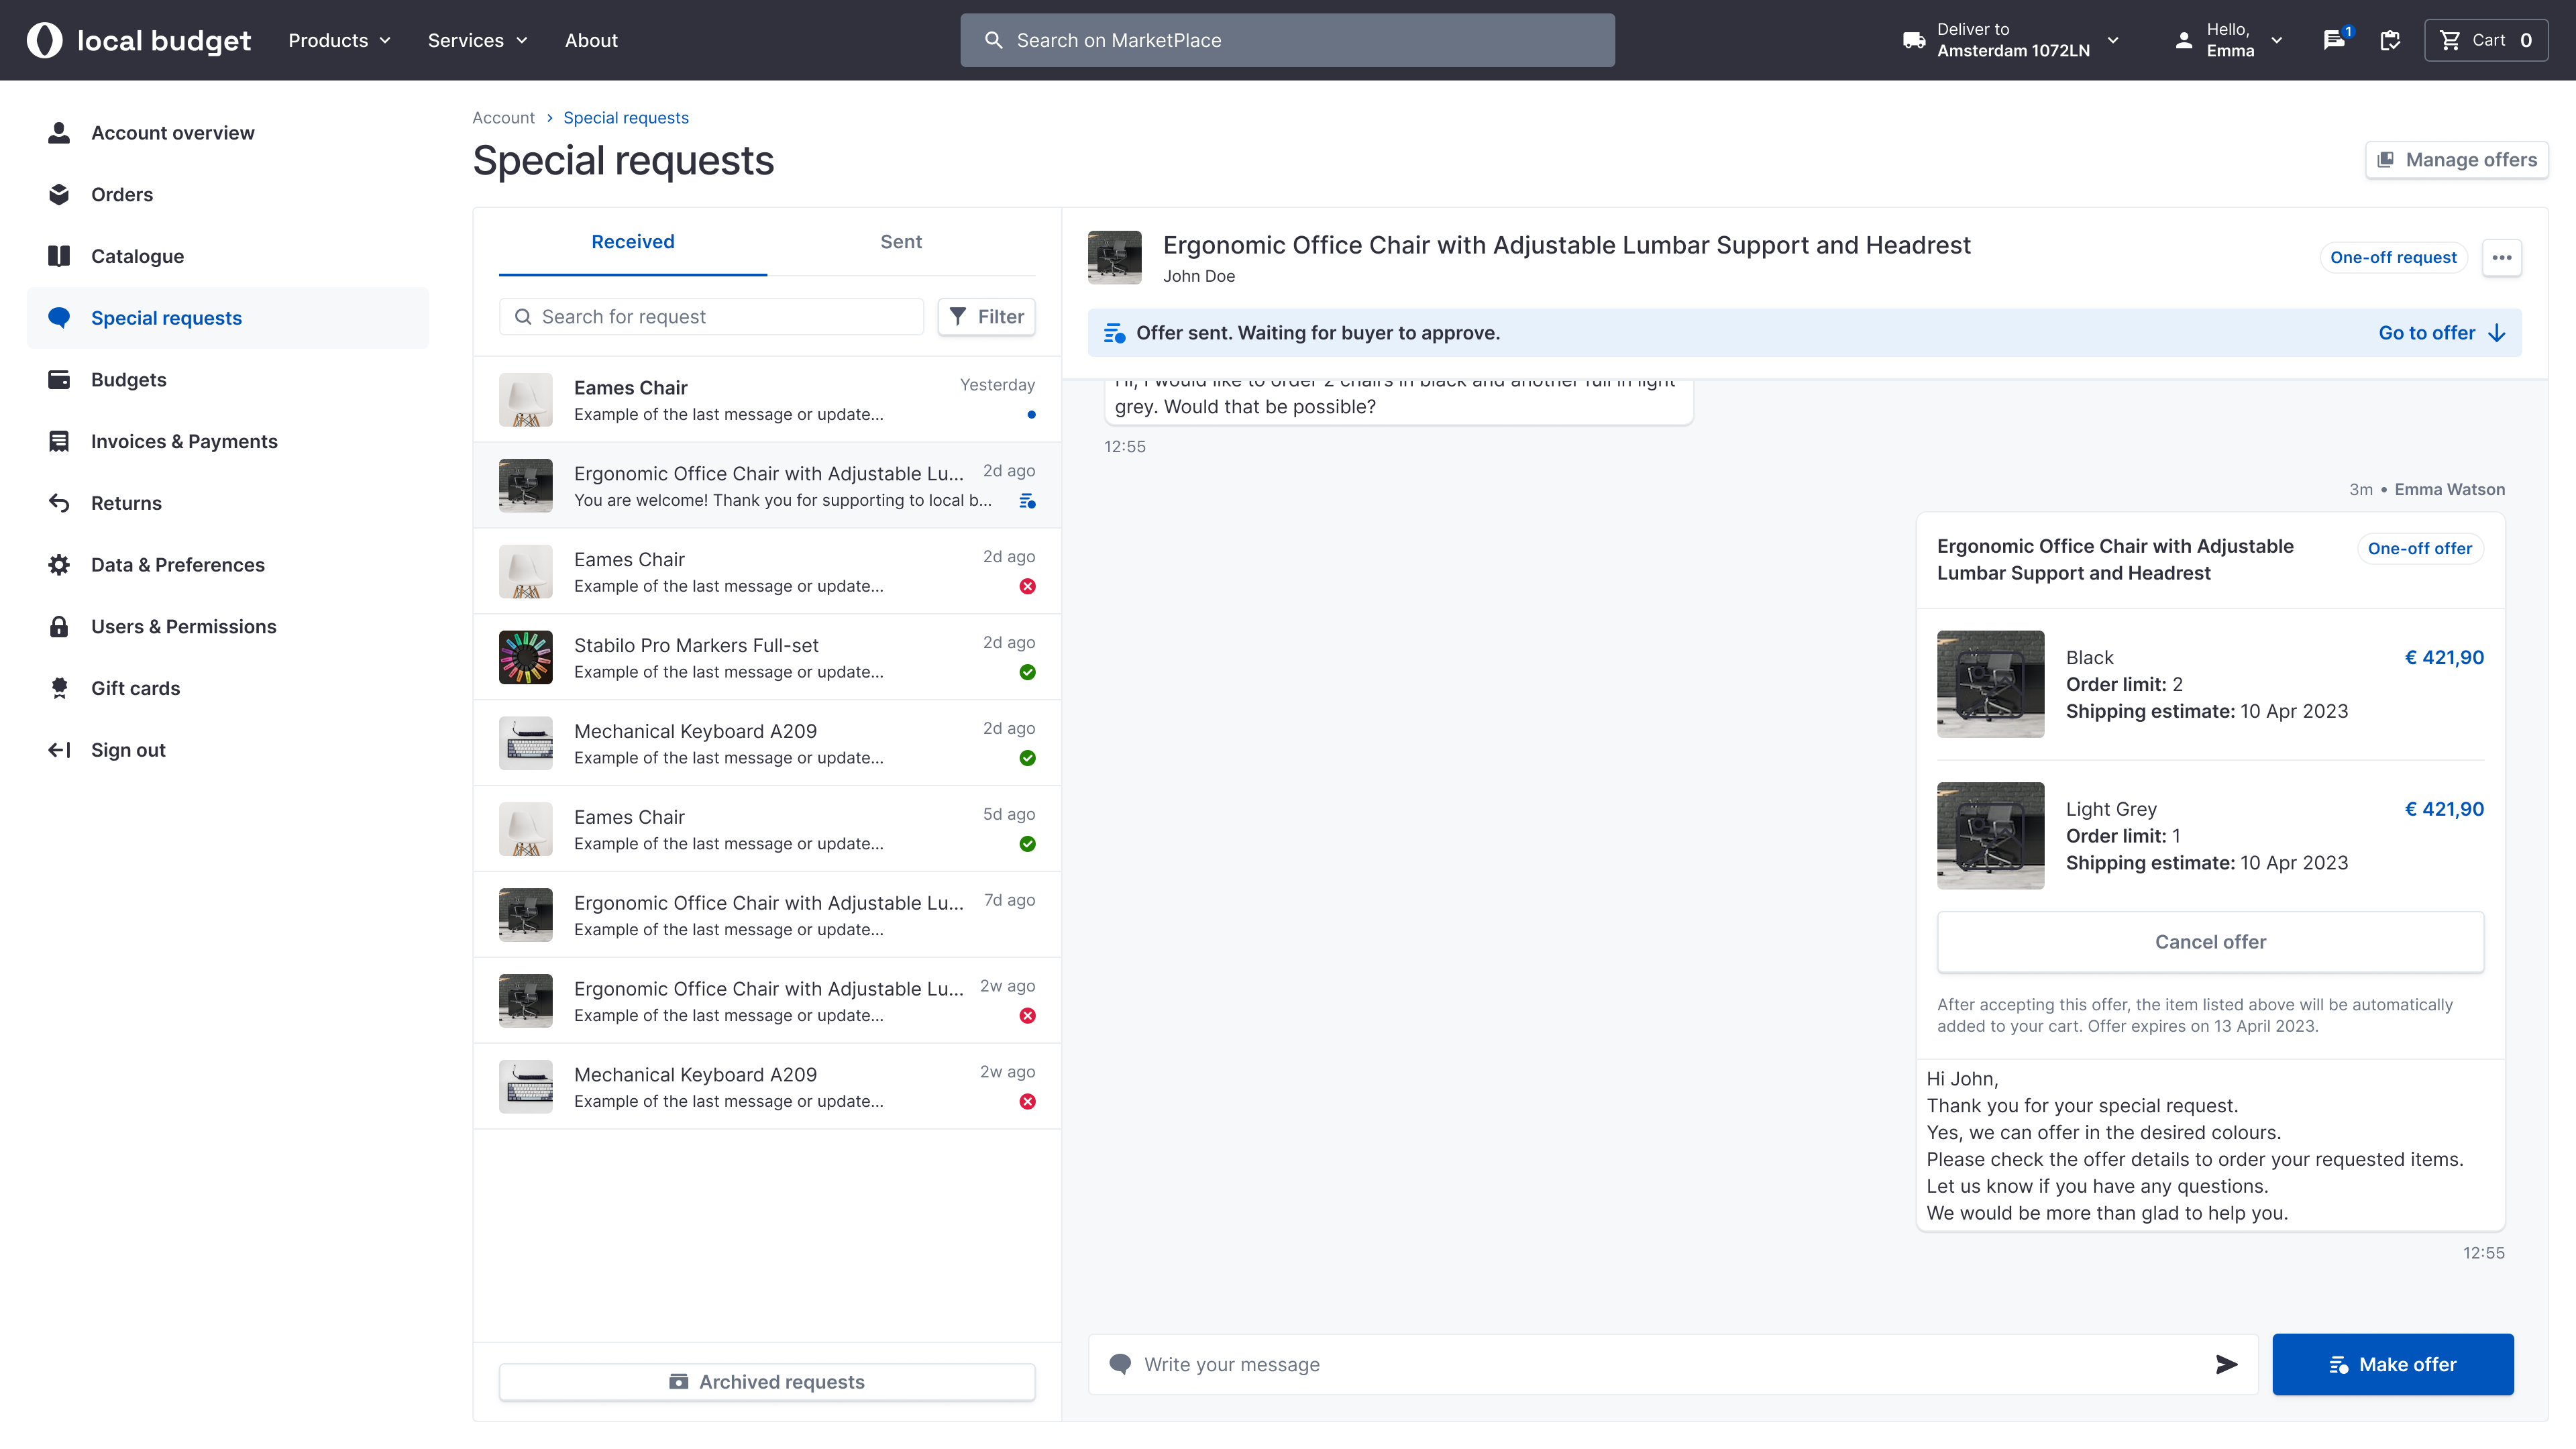Expand the Hello, Emma account menu
The height and width of the screenshot is (1449, 2576).
(x=2229, y=40)
